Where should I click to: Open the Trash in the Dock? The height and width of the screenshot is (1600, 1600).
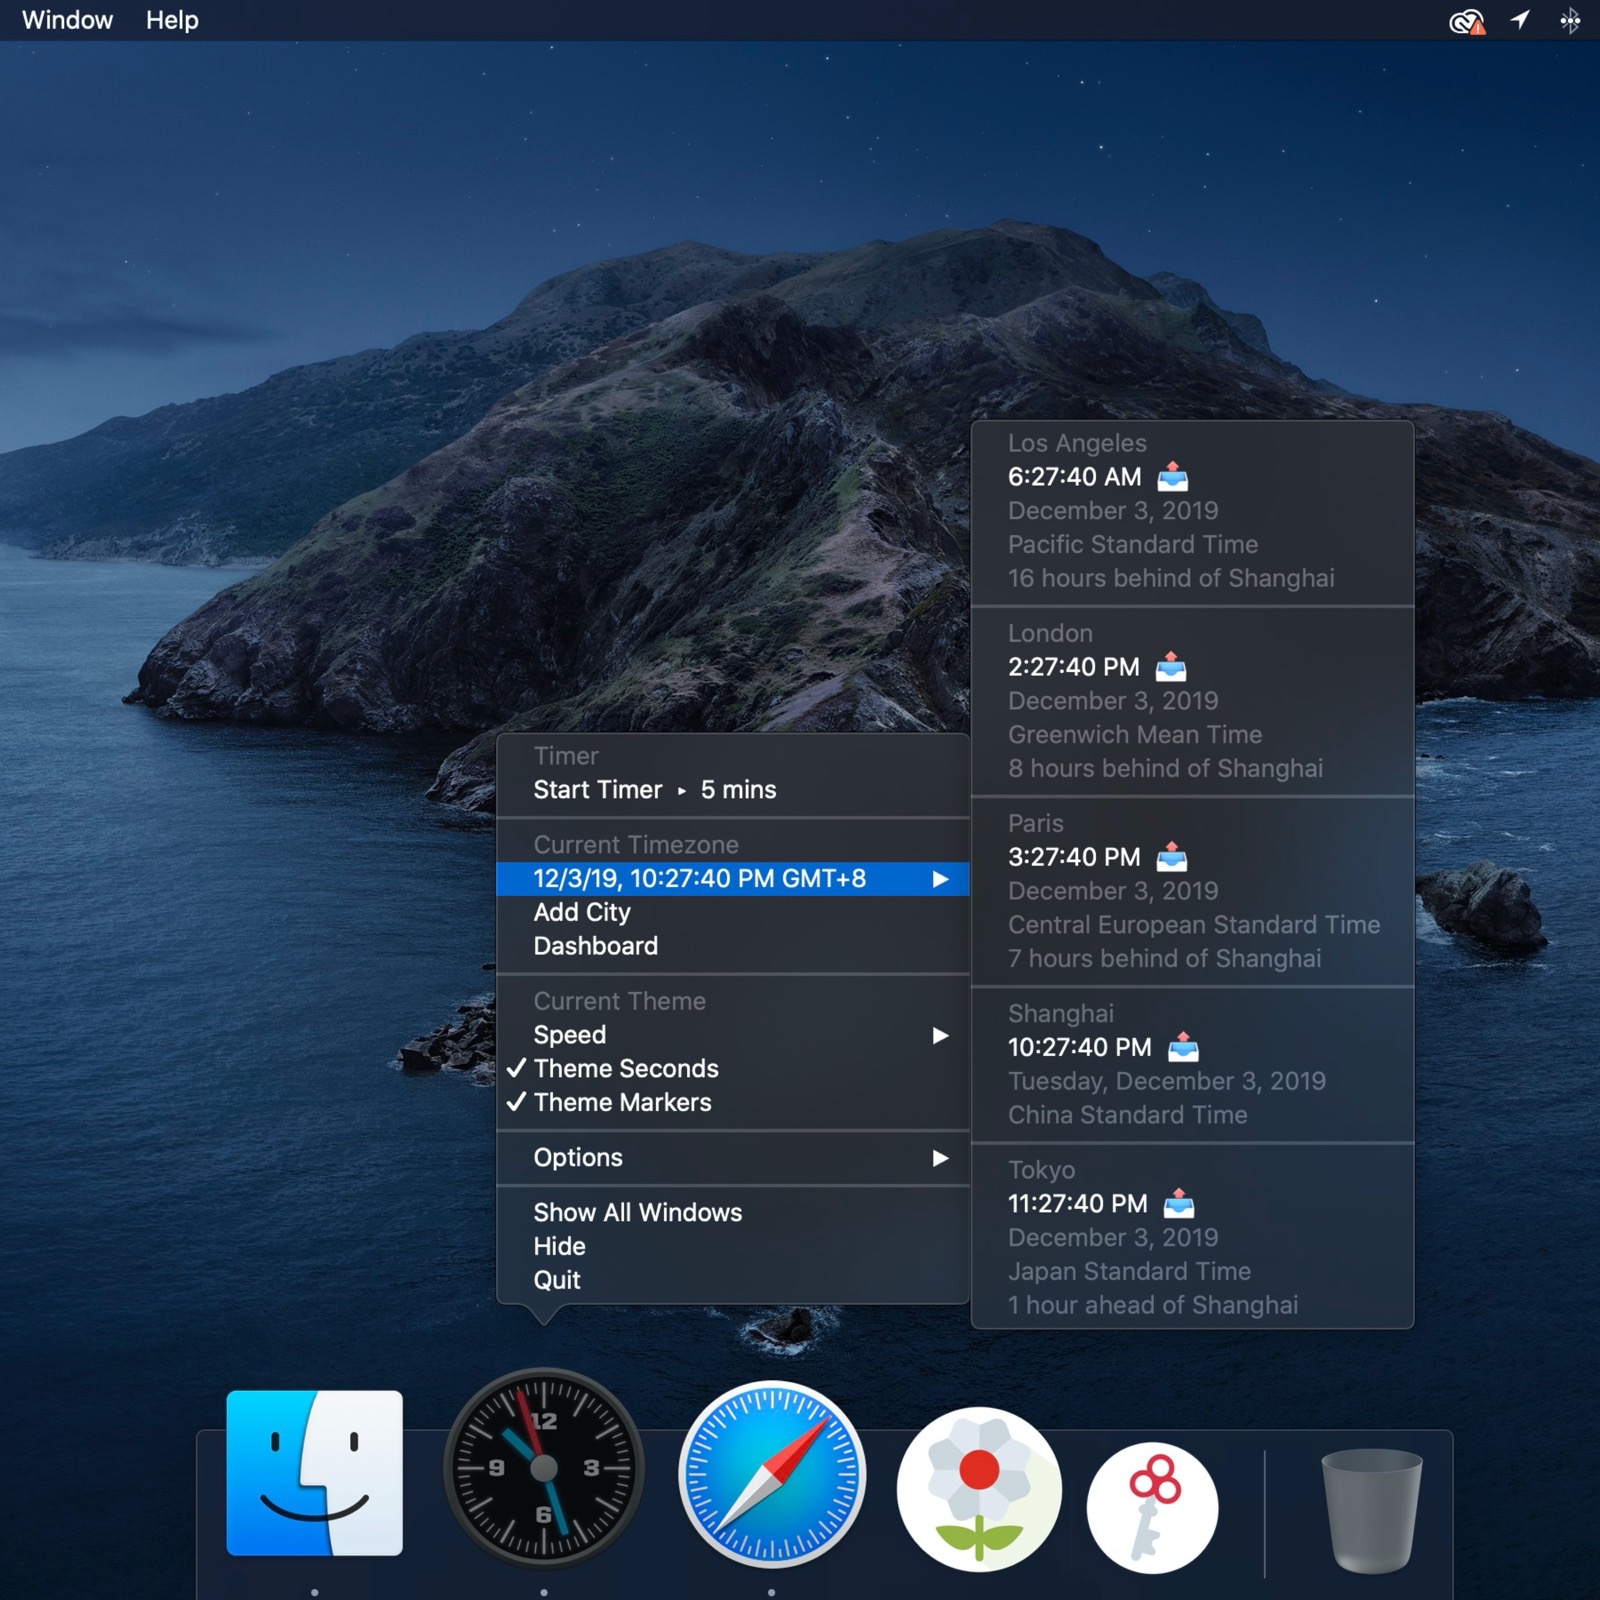coord(1370,1510)
